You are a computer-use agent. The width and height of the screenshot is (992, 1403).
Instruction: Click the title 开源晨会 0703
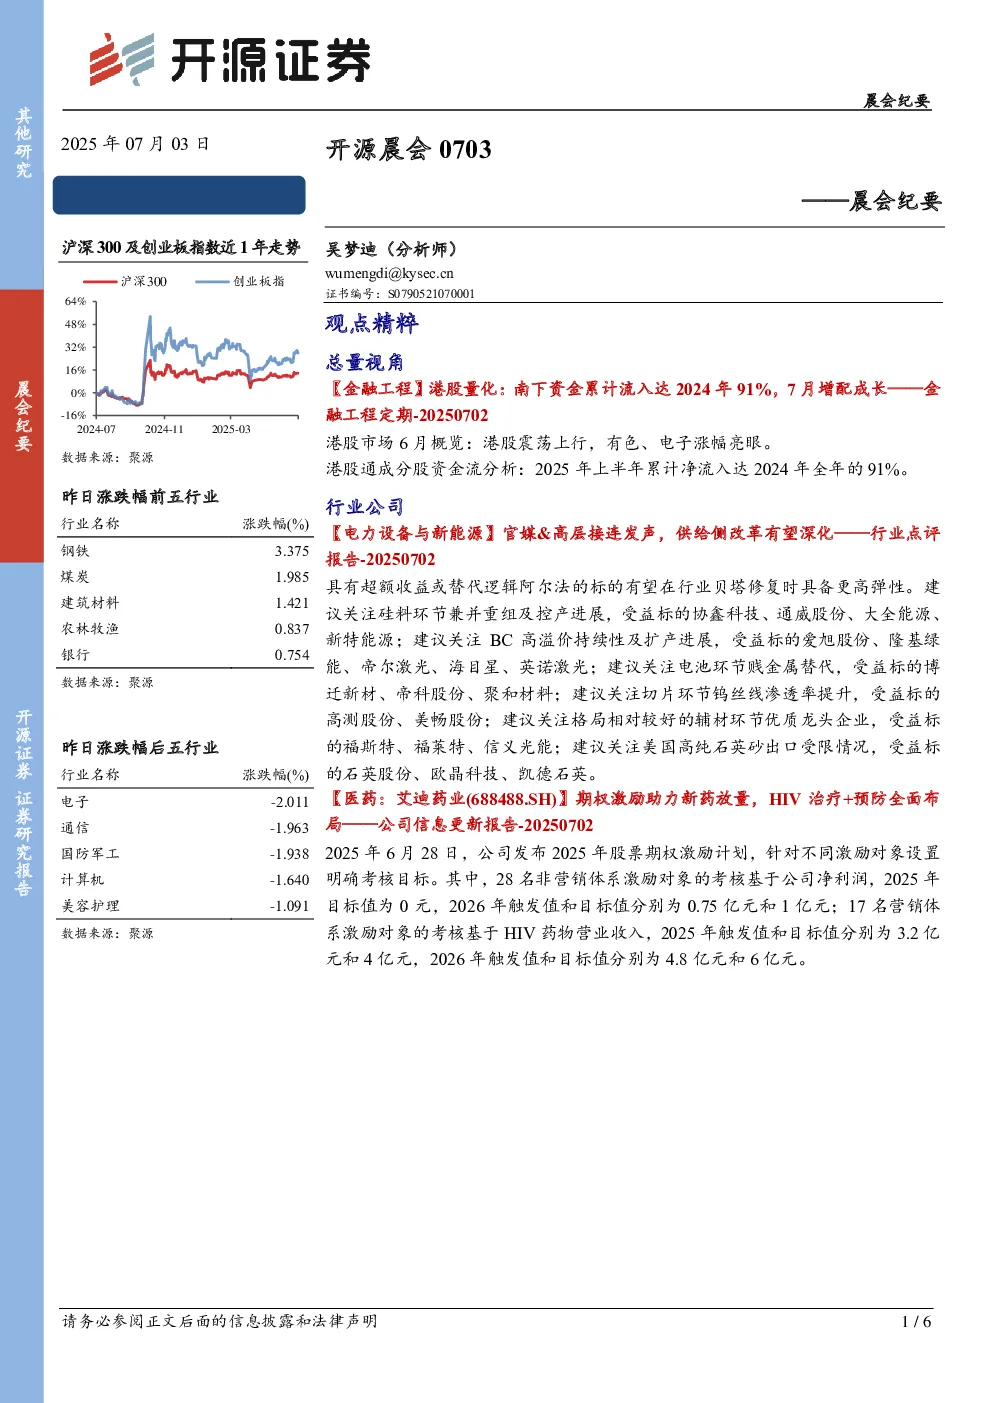409,150
